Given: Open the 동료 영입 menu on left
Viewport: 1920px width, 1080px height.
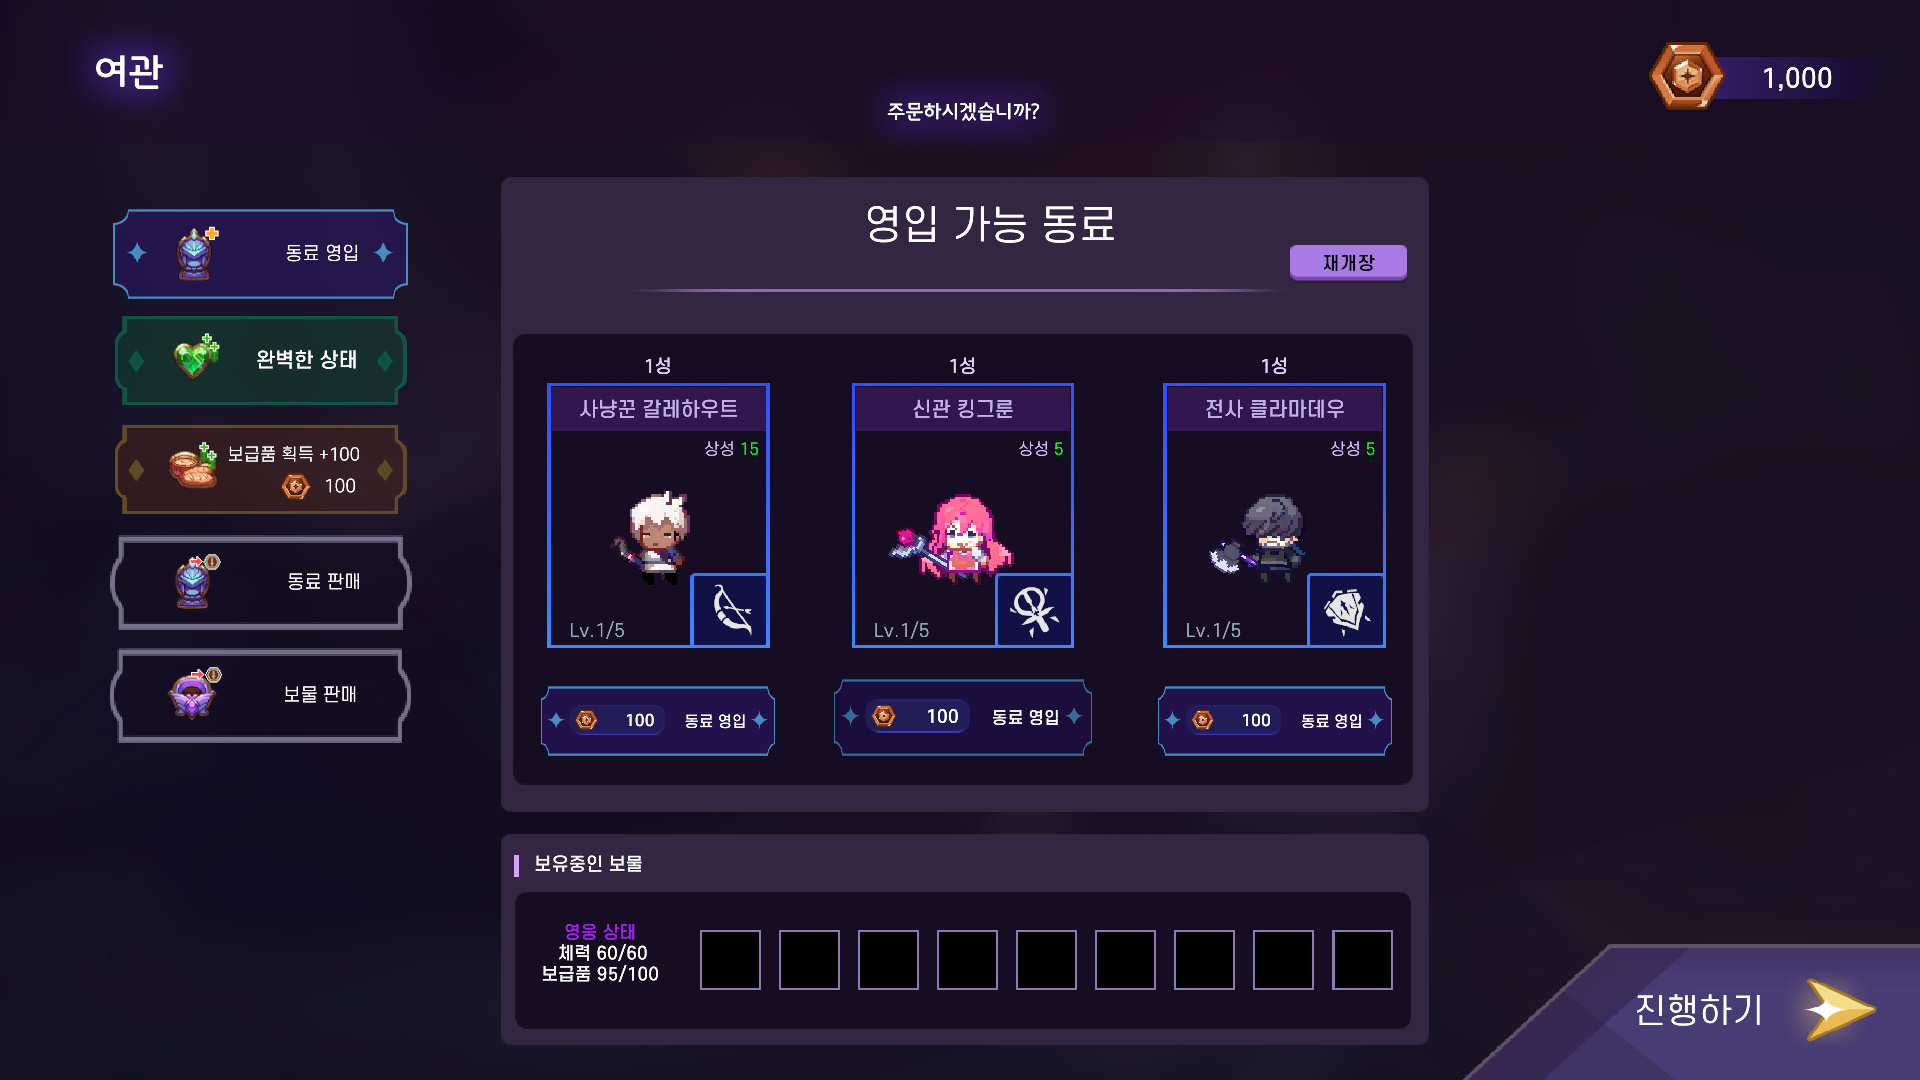Looking at the screenshot, I should (260, 254).
